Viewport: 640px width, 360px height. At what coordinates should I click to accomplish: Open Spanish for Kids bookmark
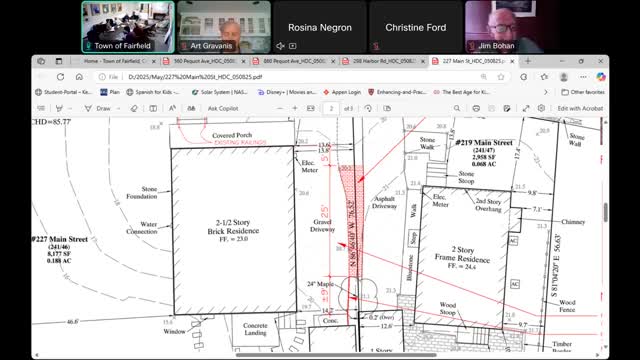point(153,92)
